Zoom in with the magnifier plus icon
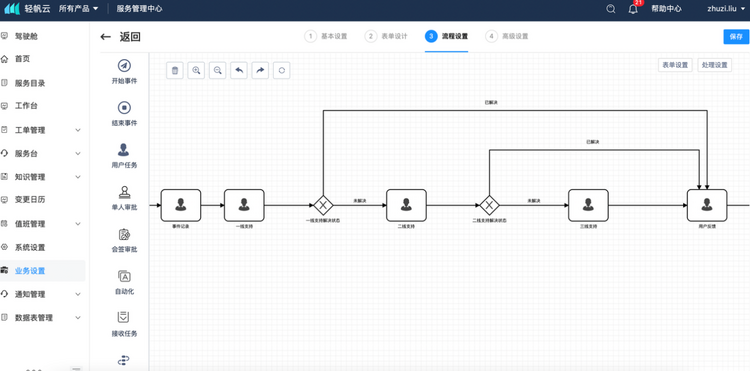The image size is (750, 371). (x=196, y=70)
